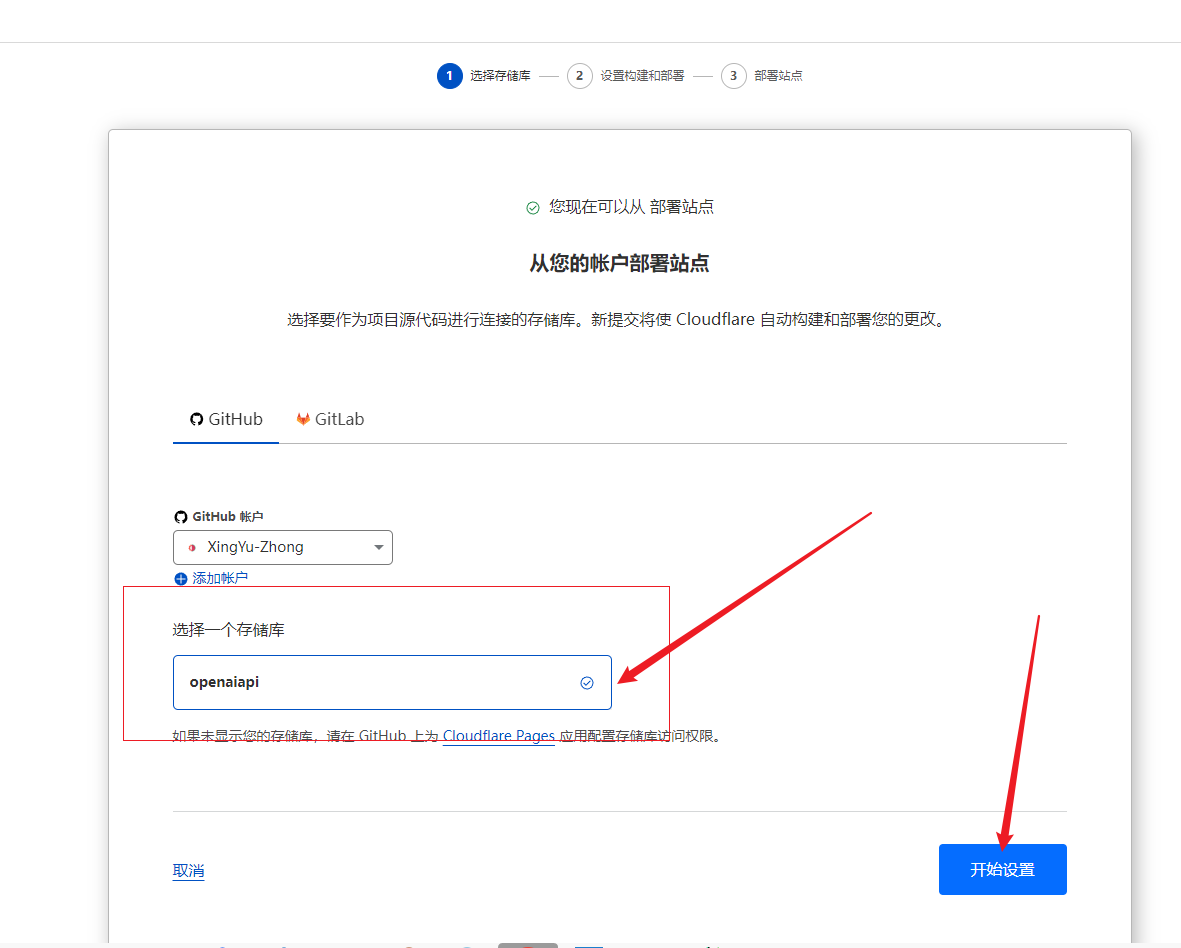Switch to the GitLab tab
1181x948 pixels.
[x=330, y=419]
